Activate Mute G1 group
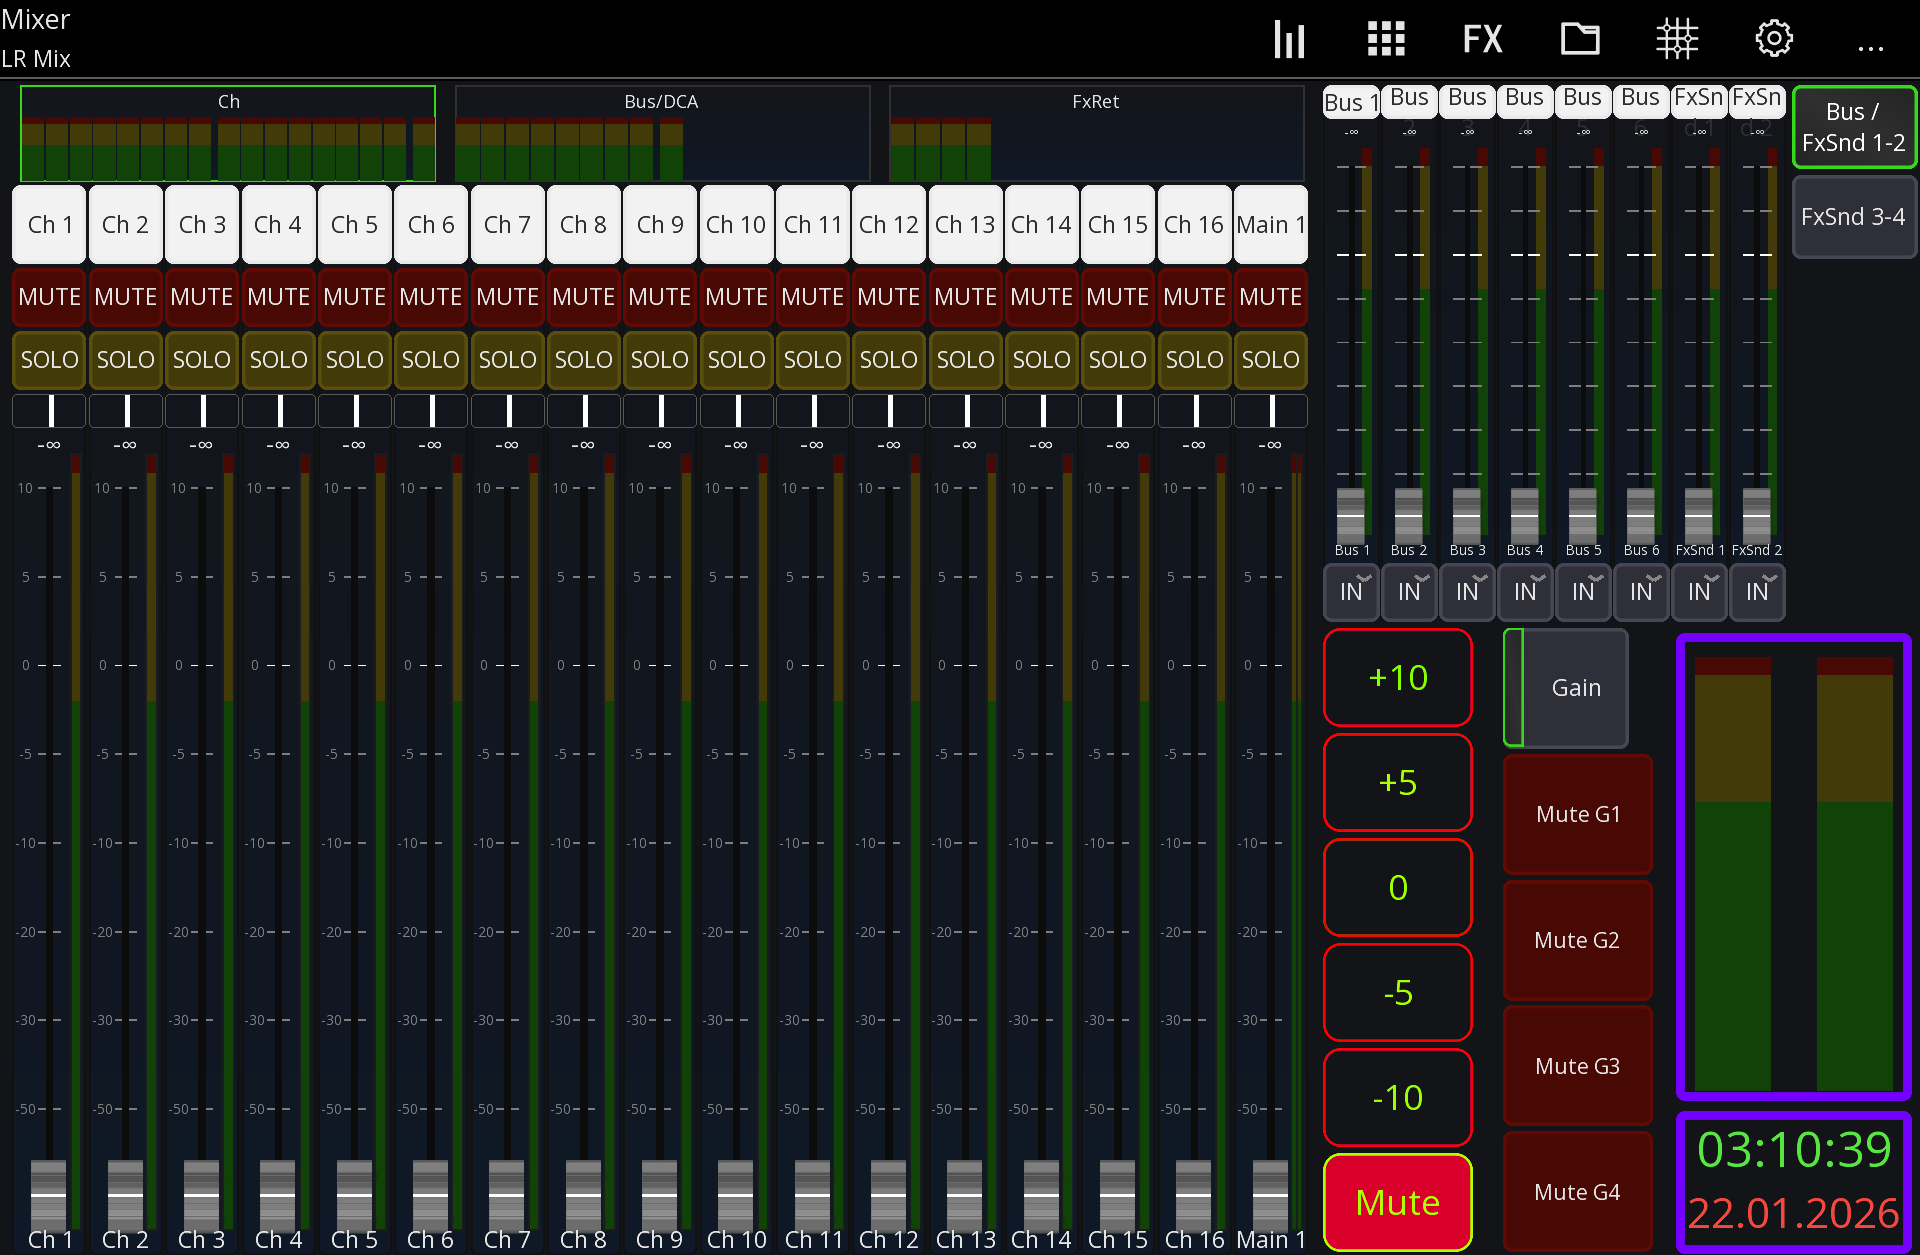Viewport: 1920px width, 1255px height. click(1578, 814)
